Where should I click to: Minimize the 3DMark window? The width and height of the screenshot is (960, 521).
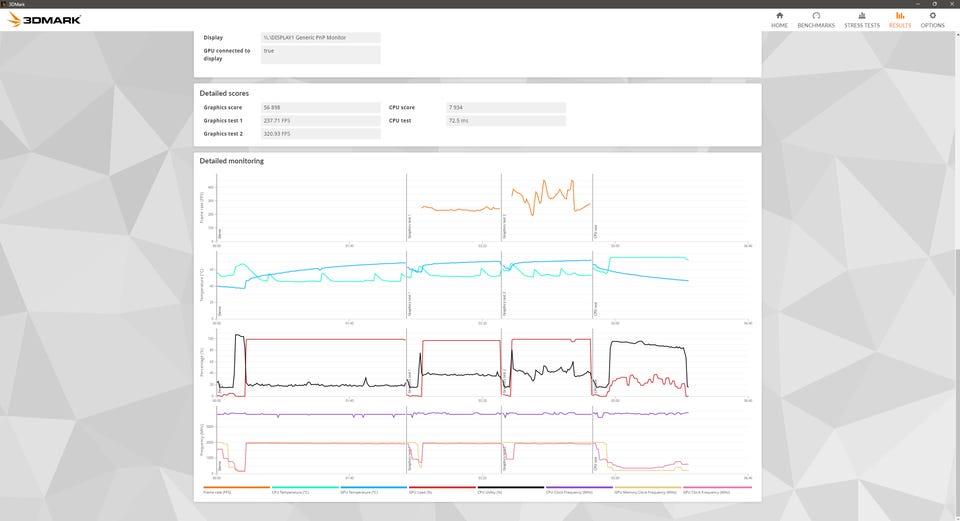[x=917, y=4]
